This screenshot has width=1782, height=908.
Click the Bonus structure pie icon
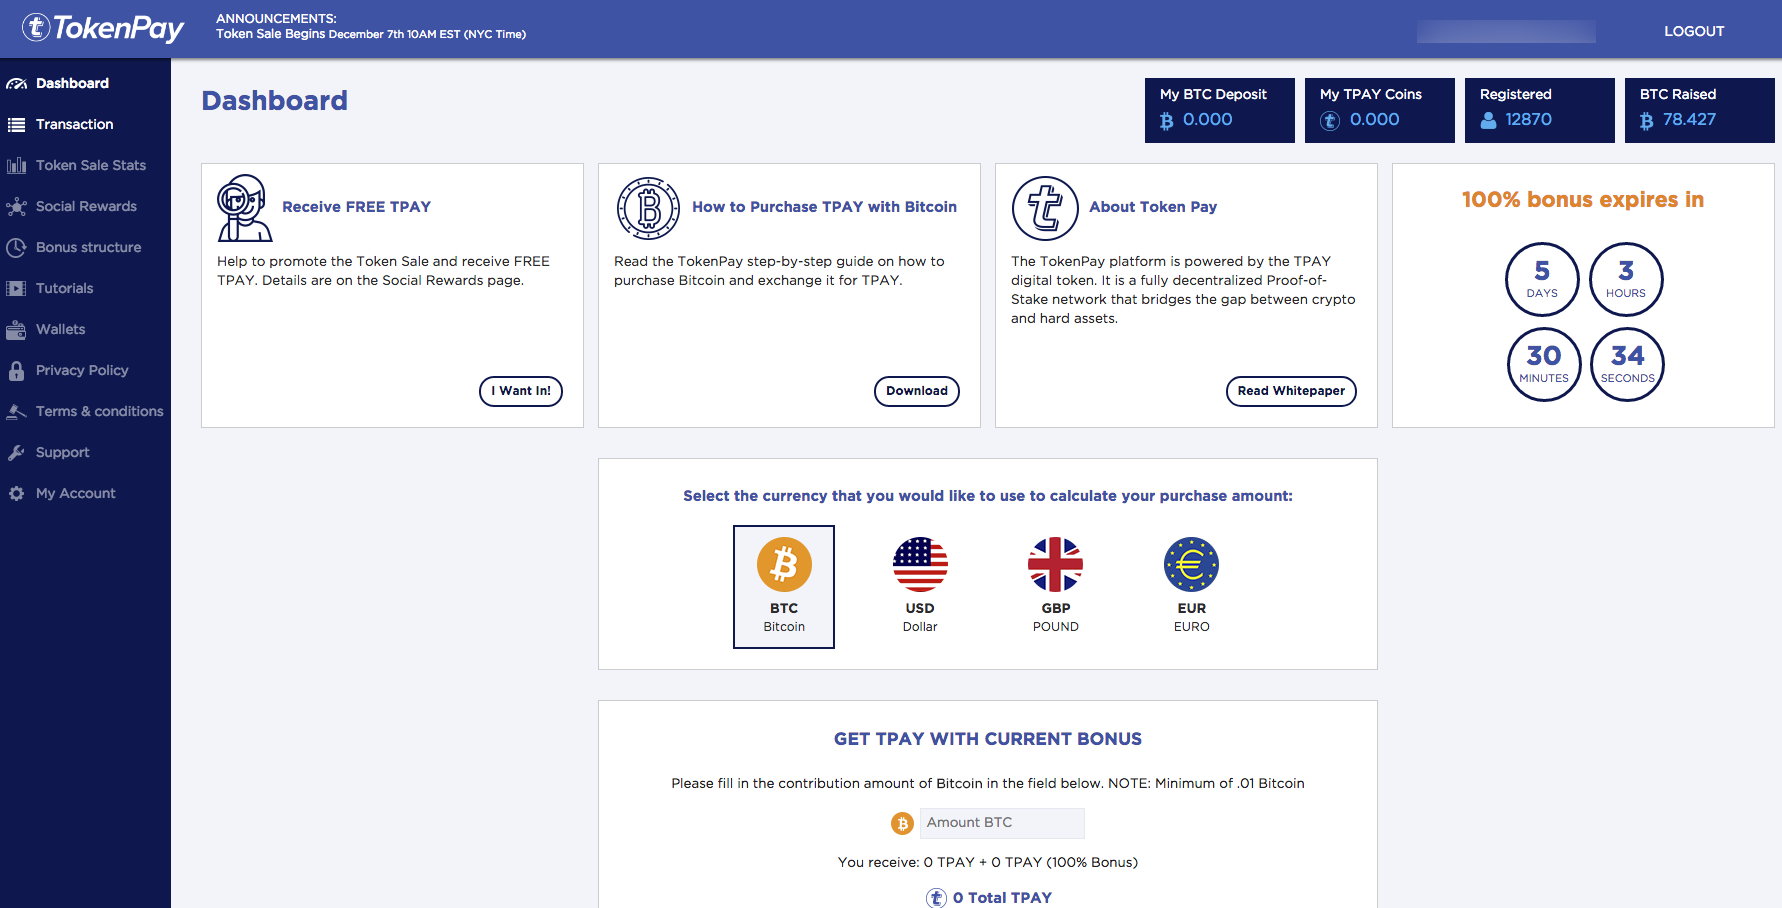click(16, 248)
